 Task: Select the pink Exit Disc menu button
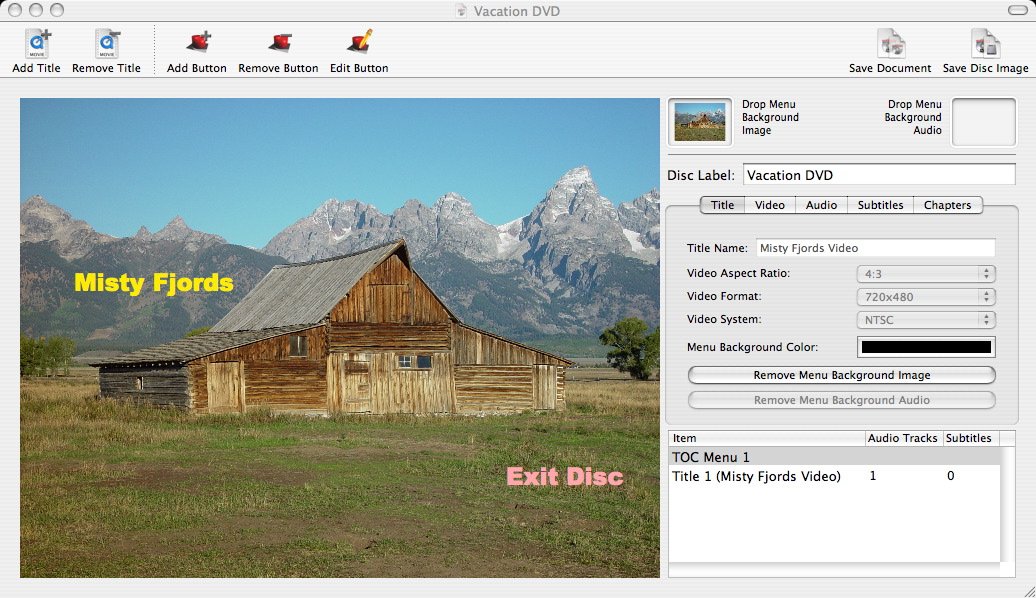point(565,476)
